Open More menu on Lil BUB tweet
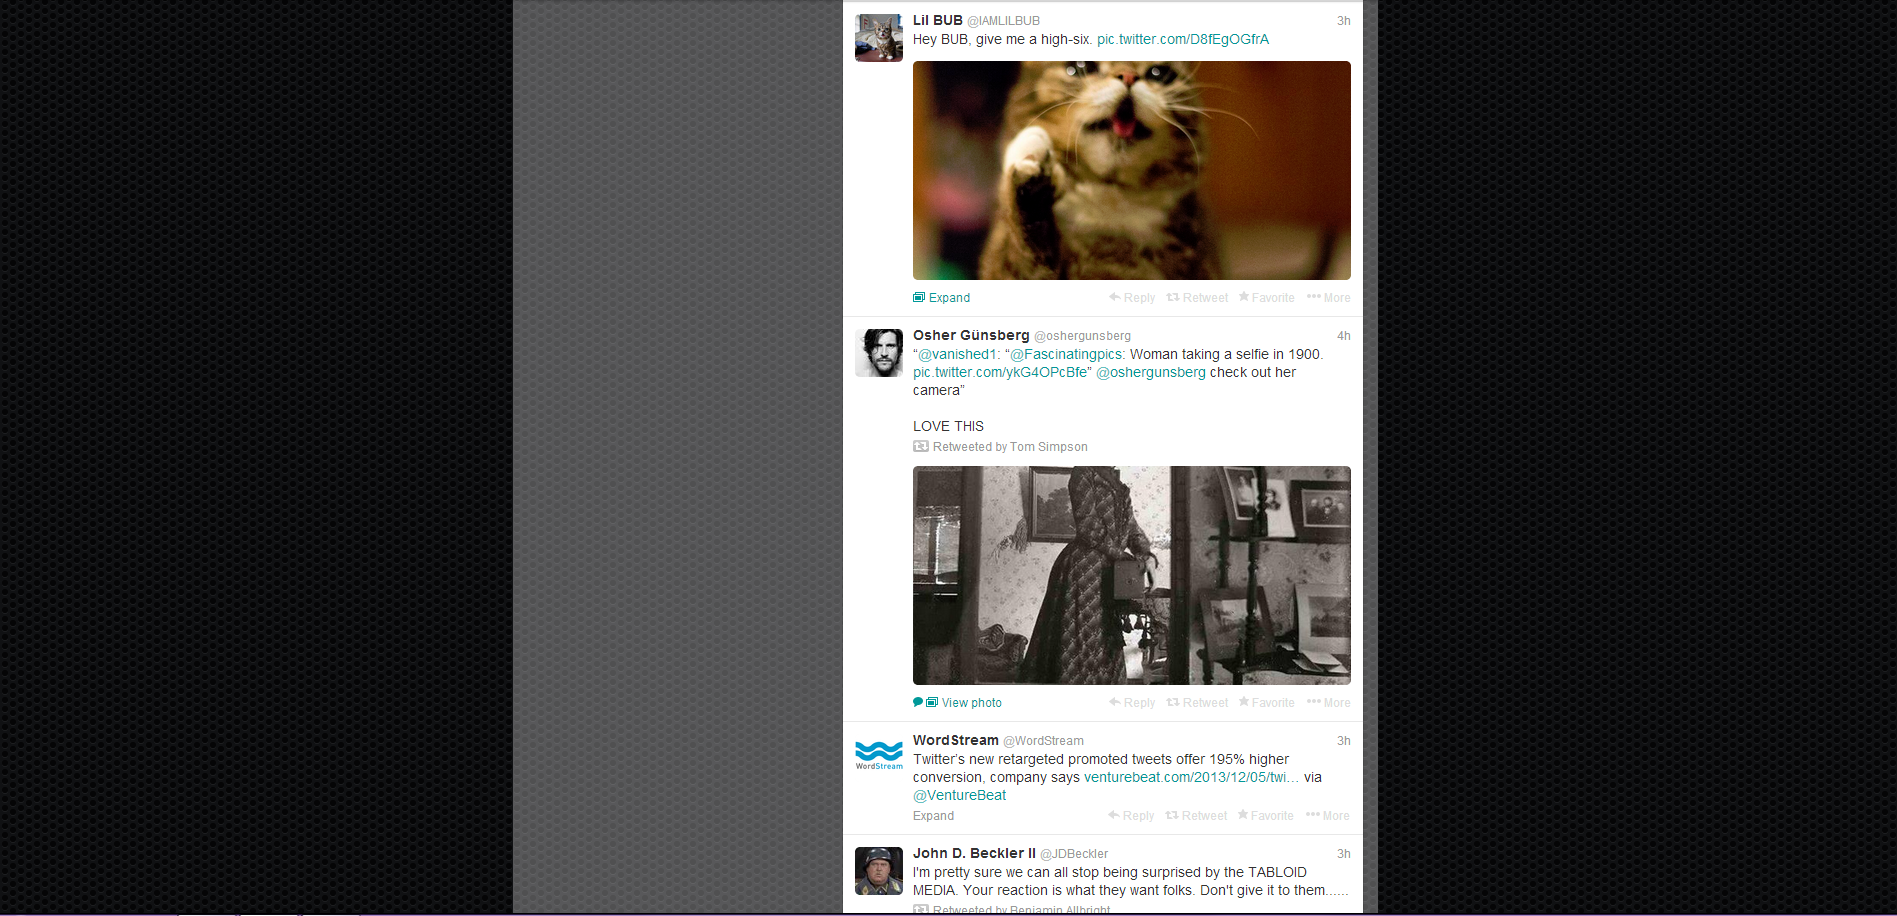Viewport: 1897px width, 916px height. [x=1328, y=298]
